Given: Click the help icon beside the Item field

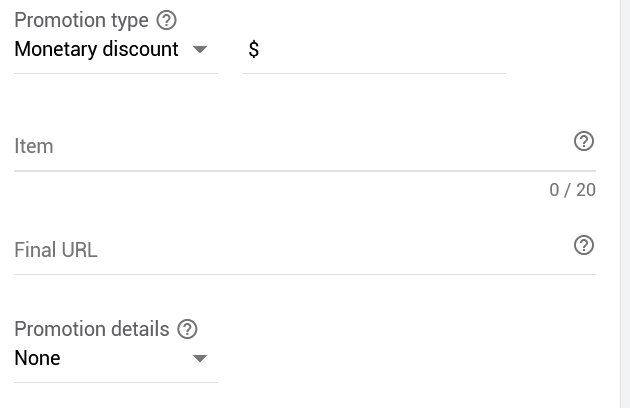Looking at the screenshot, I should pos(584,141).
